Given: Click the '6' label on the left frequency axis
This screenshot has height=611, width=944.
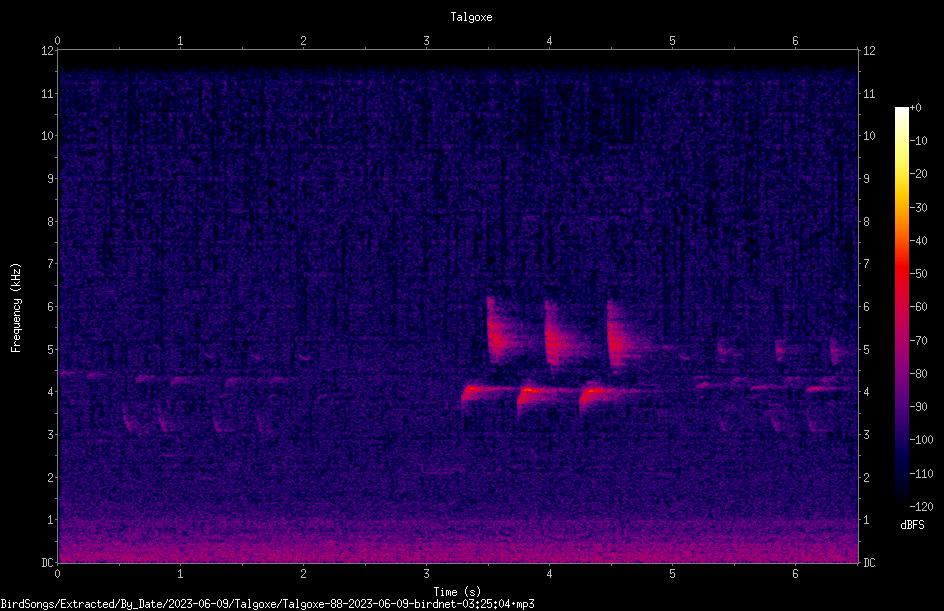Looking at the screenshot, I should coord(51,306).
